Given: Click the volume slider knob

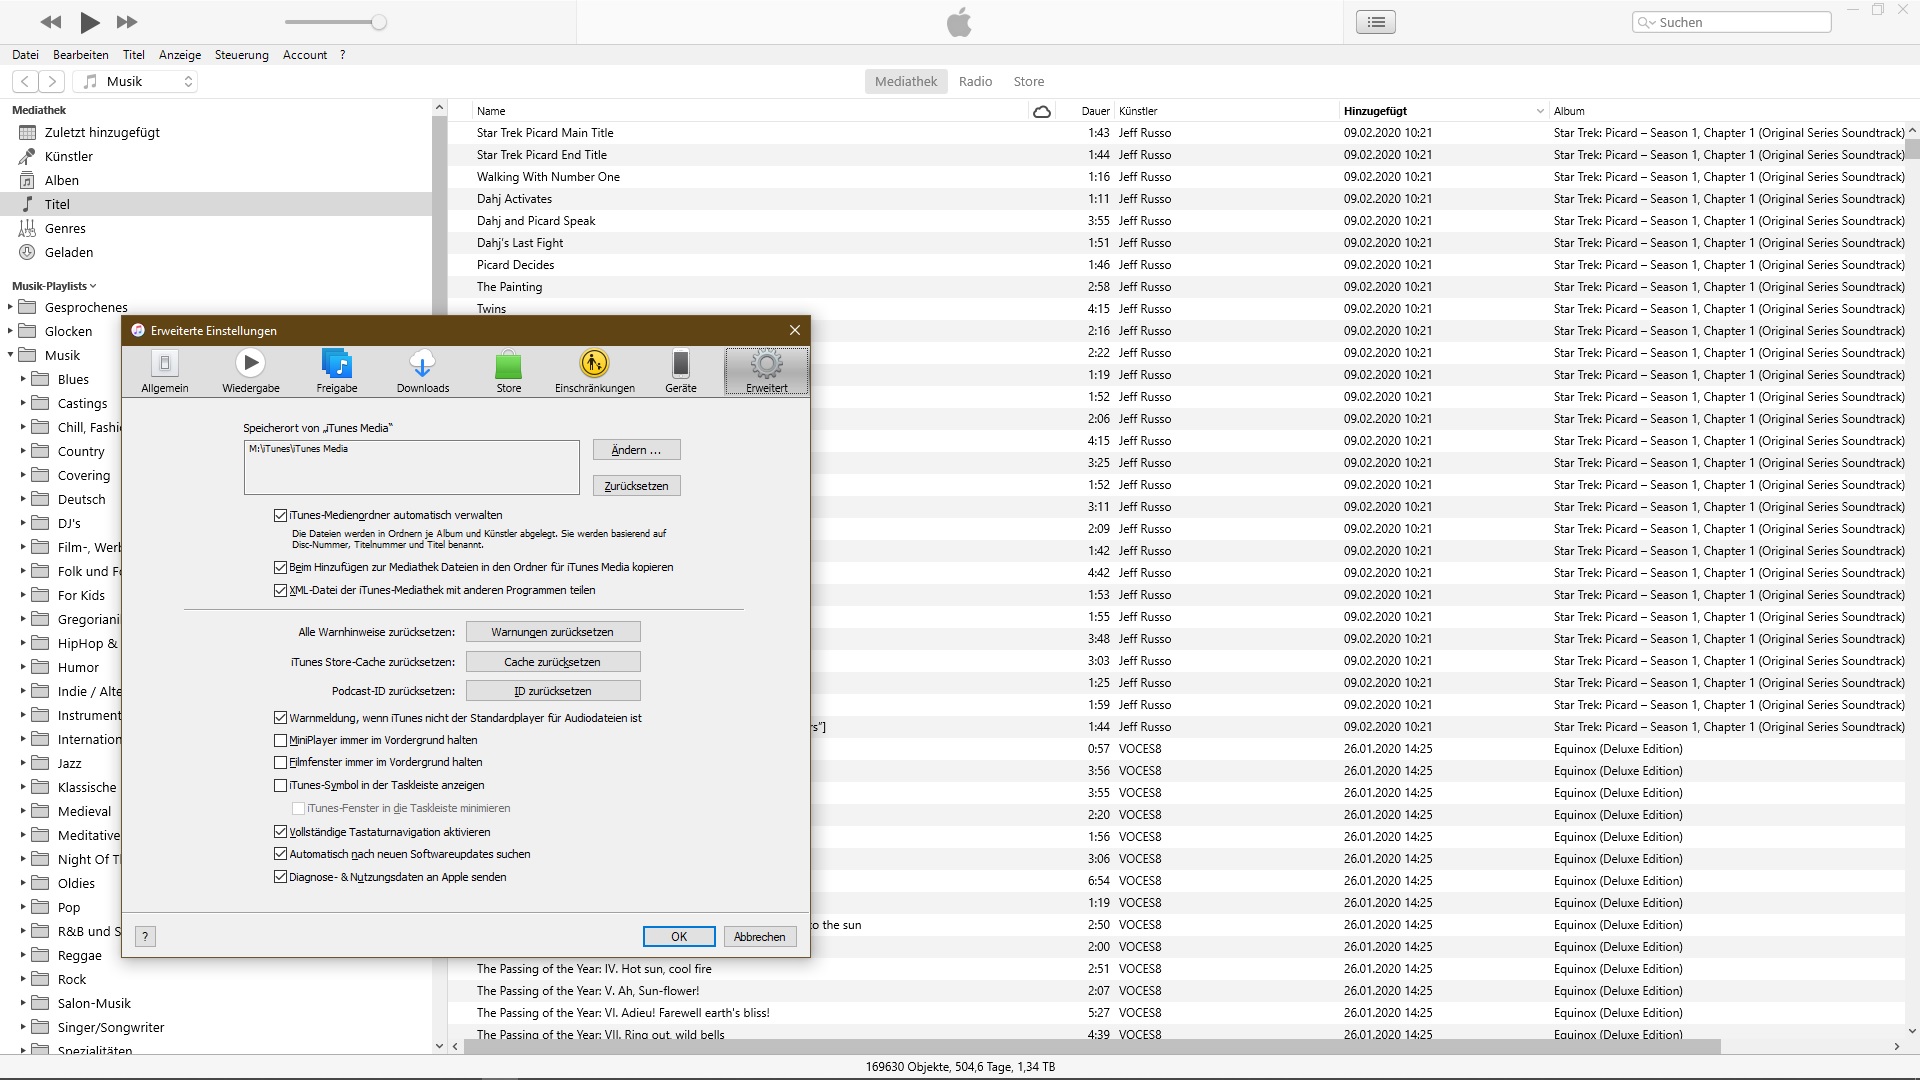Looking at the screenshot, I should pos(379,22).
